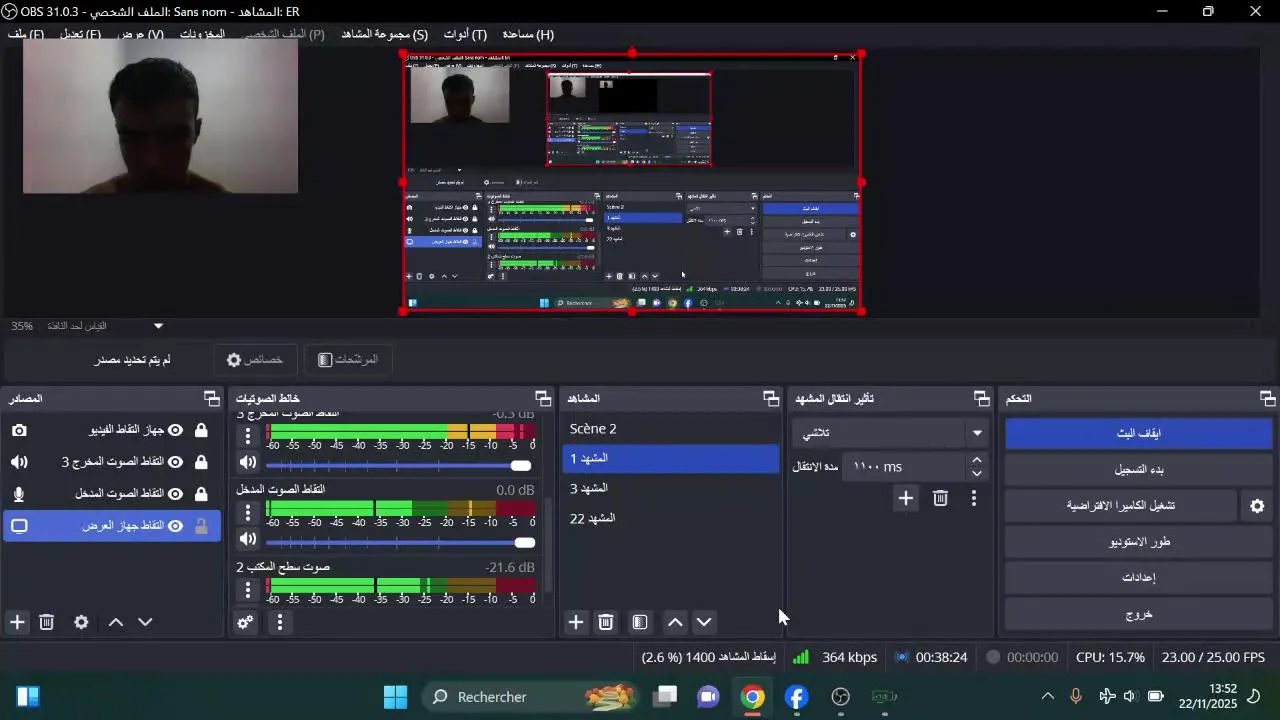Move selected scene up in المشاهد panel
The image size is (1280, 720).
click(676, 622)
